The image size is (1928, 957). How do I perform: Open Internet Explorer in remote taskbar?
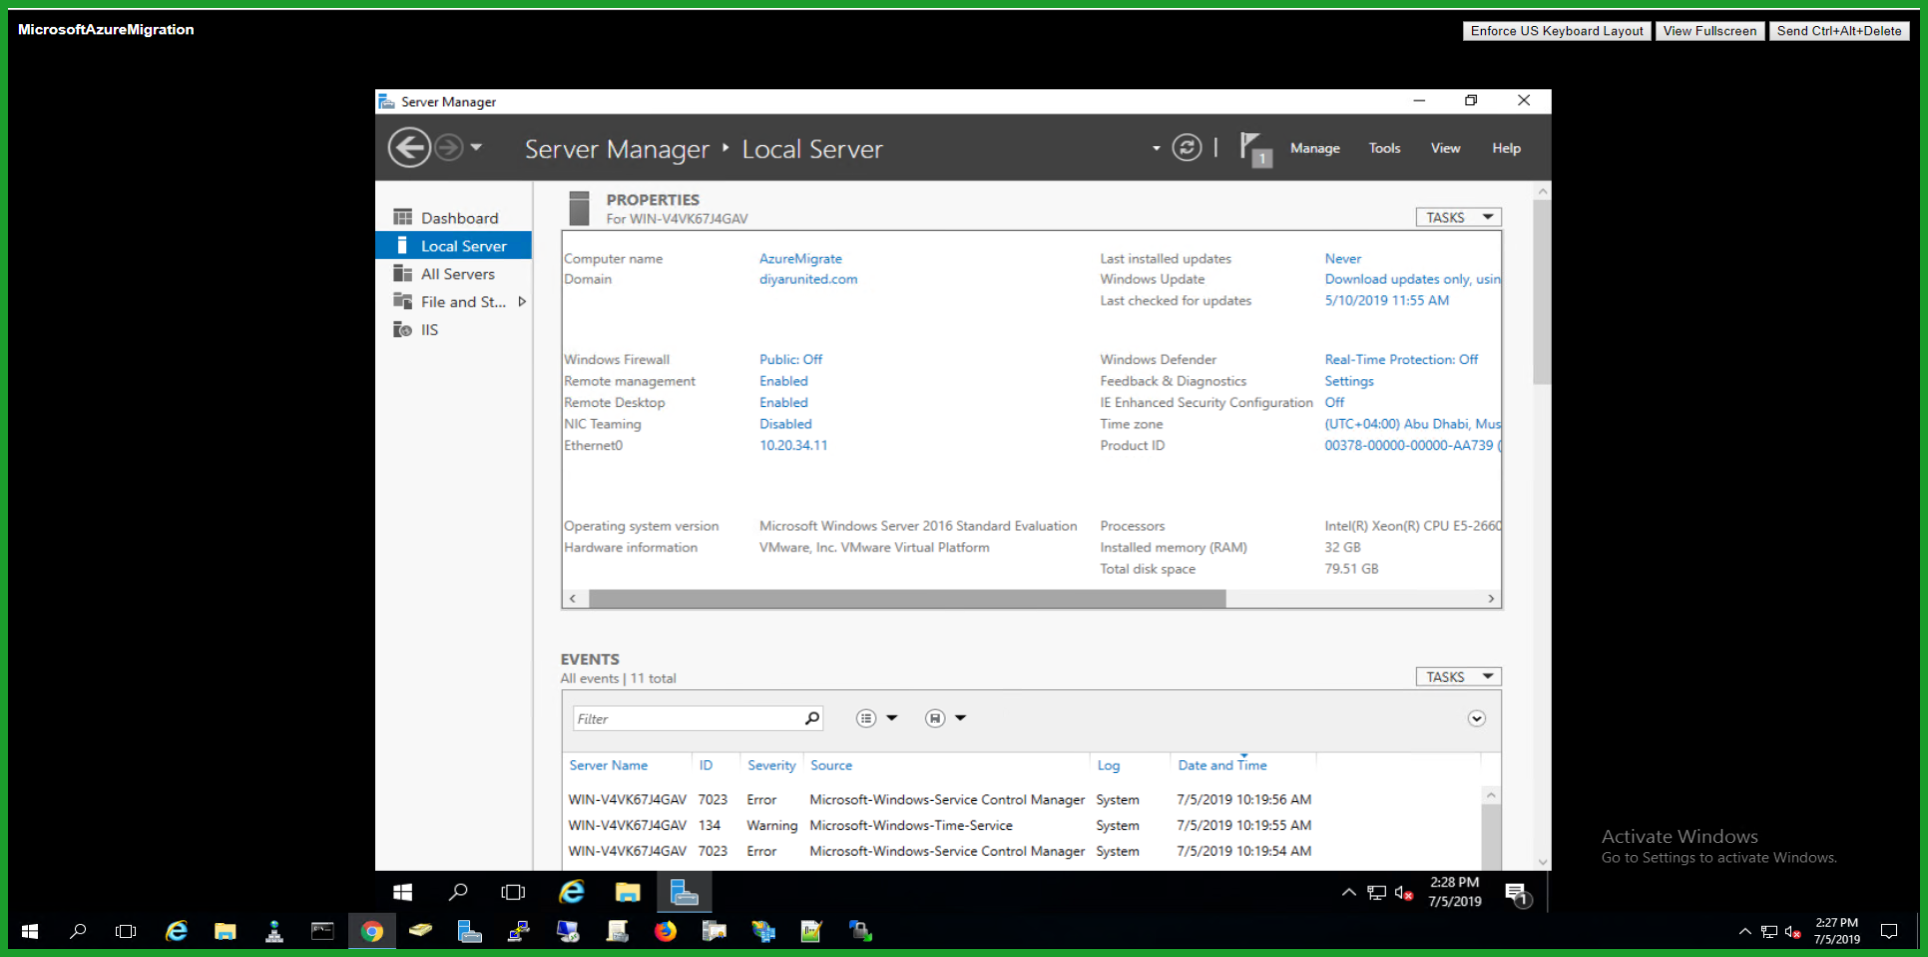[x=572, y=892]
